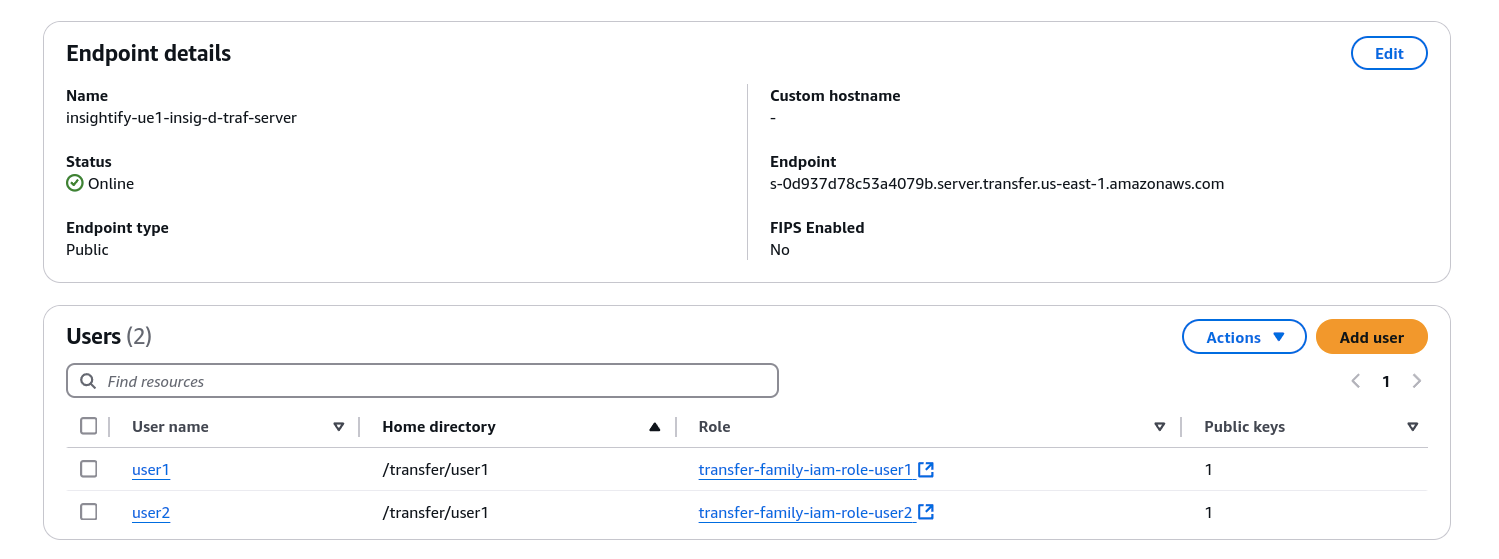Click the external link icon beside transfer-family-iam-role-user2

(926, 512)
